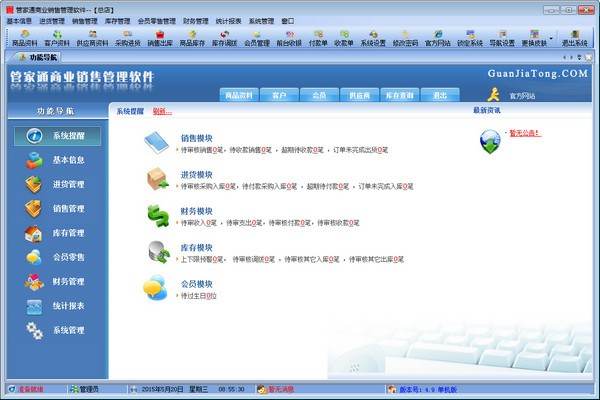The height and width of the screenshot is (400, 600).
Task: Open the 库存管理 menu
Action: click(x=117, y=21)
